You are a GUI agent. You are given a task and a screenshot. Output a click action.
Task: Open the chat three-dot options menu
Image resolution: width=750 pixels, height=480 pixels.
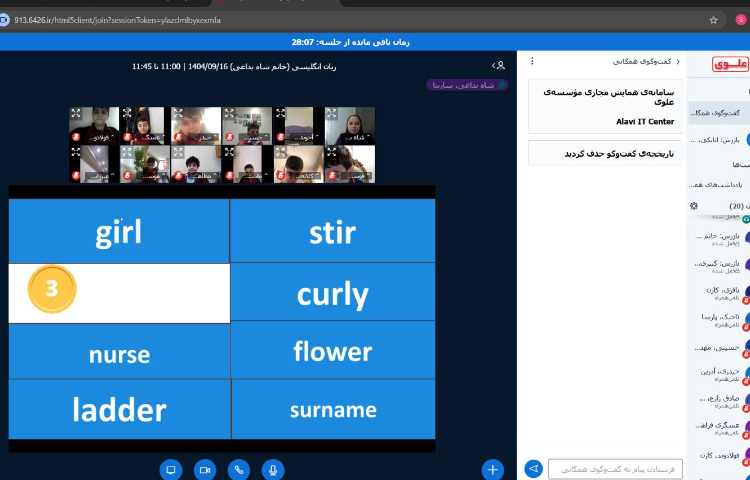click(532, 61)
